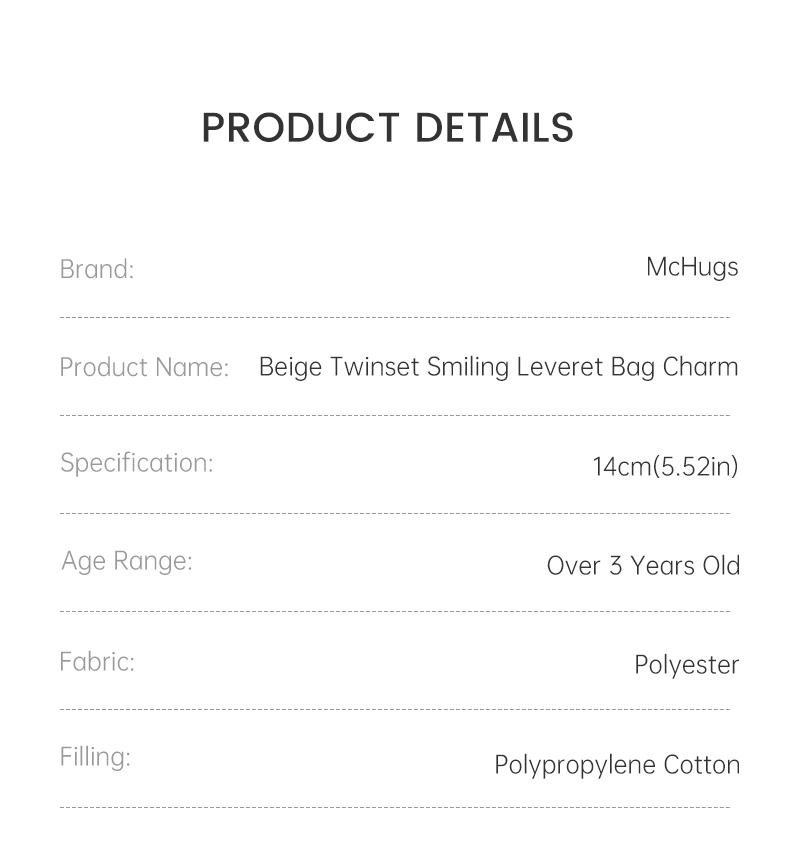Select the McHugs brand value
The width and height of the screenshot is (790, 860).
(x=692, y=267)
